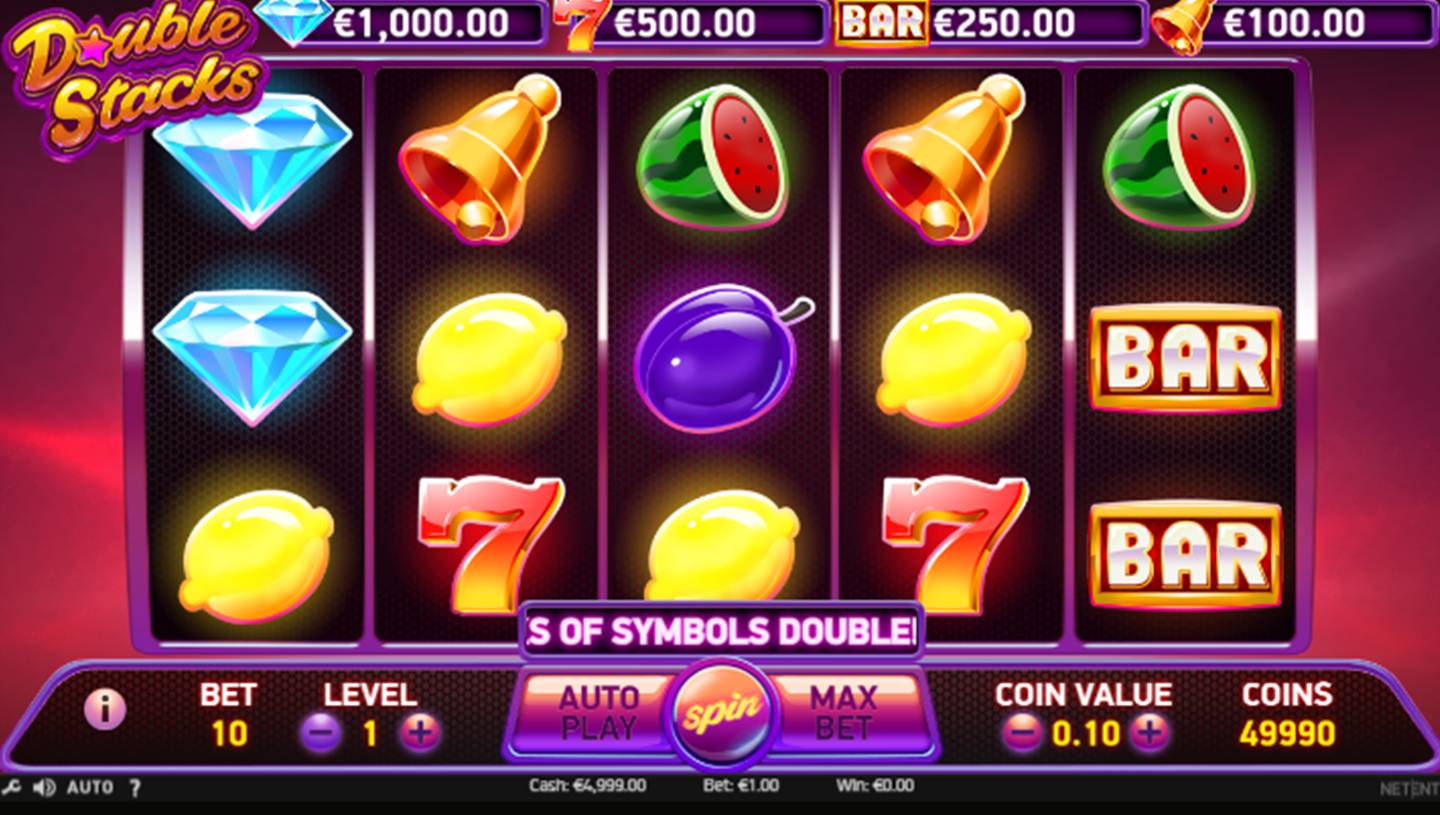1440x815 pixels.
Task: Mute sound with the speaker icon
Action: pyautogui.click(x=43, y=787)
